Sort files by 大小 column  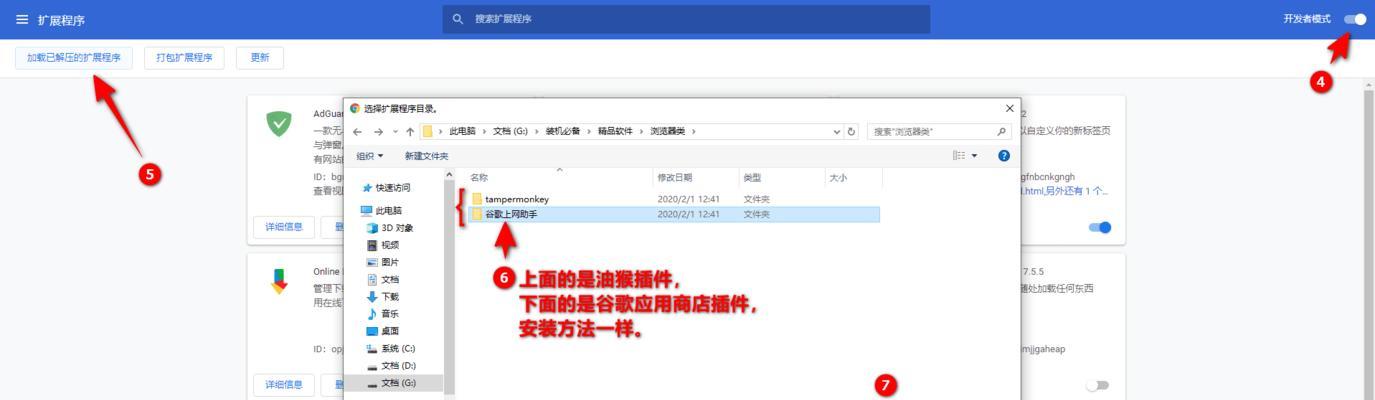point(853,177)
